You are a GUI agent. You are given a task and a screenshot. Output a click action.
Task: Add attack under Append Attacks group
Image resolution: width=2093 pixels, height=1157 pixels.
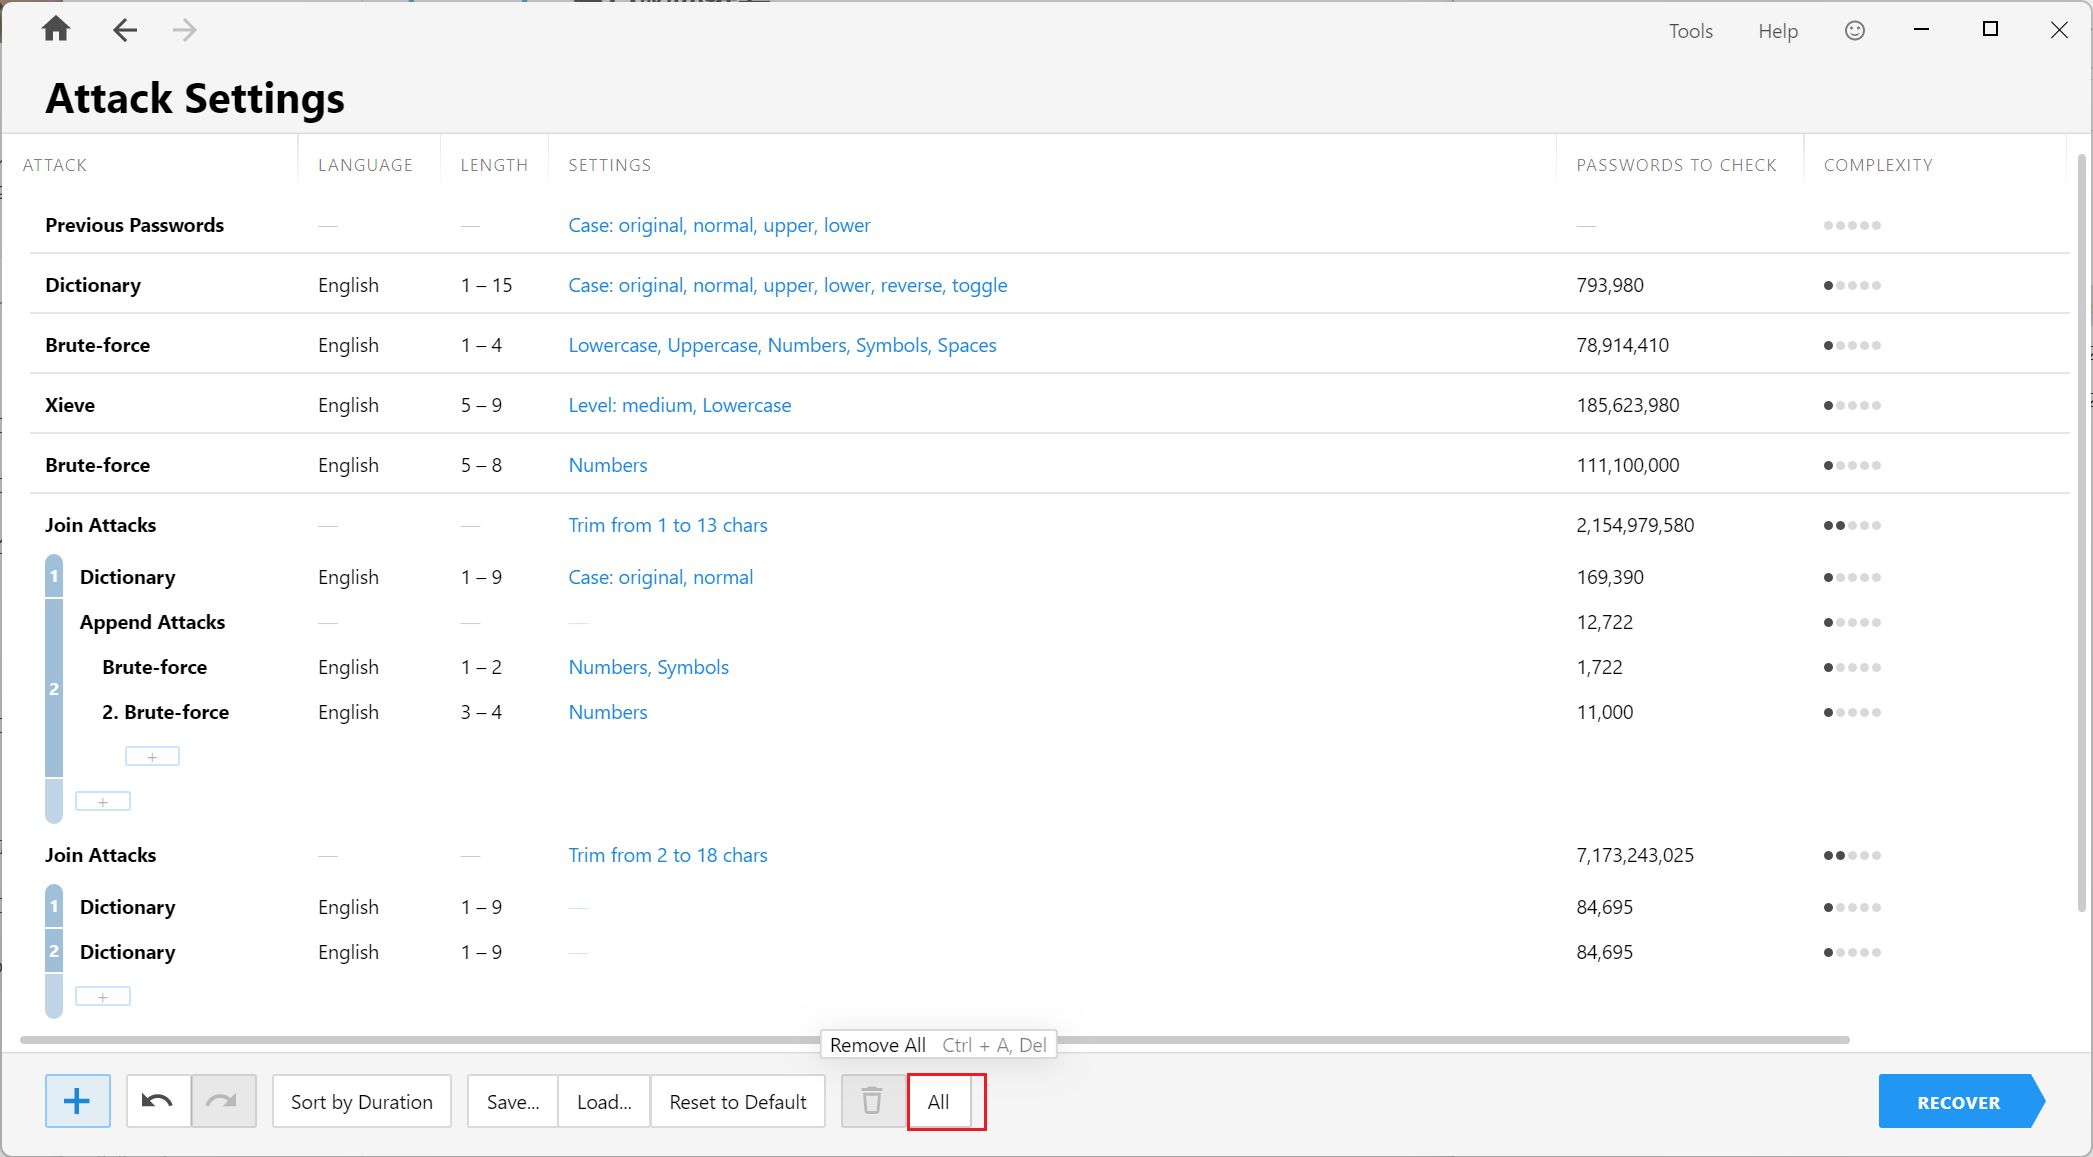[x=152, y=757]
